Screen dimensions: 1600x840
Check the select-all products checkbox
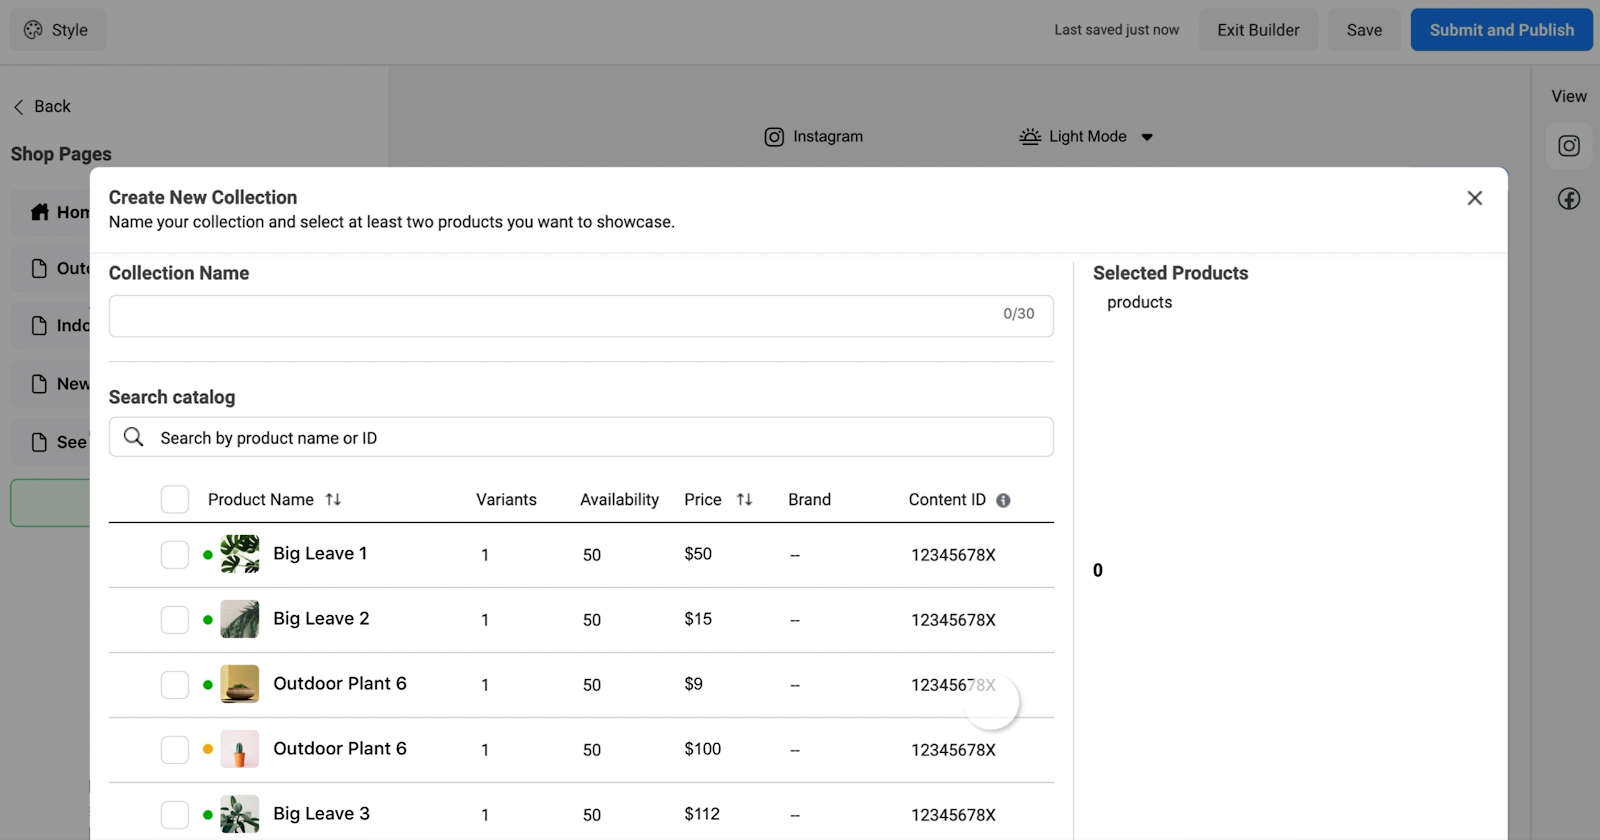coord(175,499)
